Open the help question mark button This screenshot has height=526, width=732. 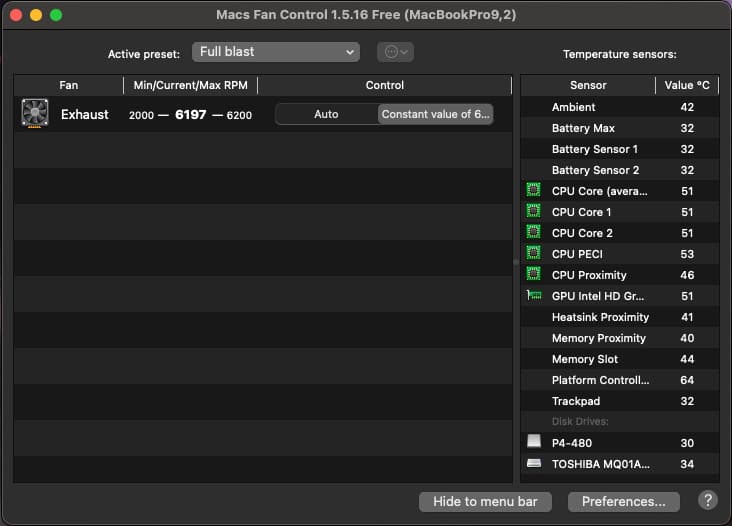point(708,500)
